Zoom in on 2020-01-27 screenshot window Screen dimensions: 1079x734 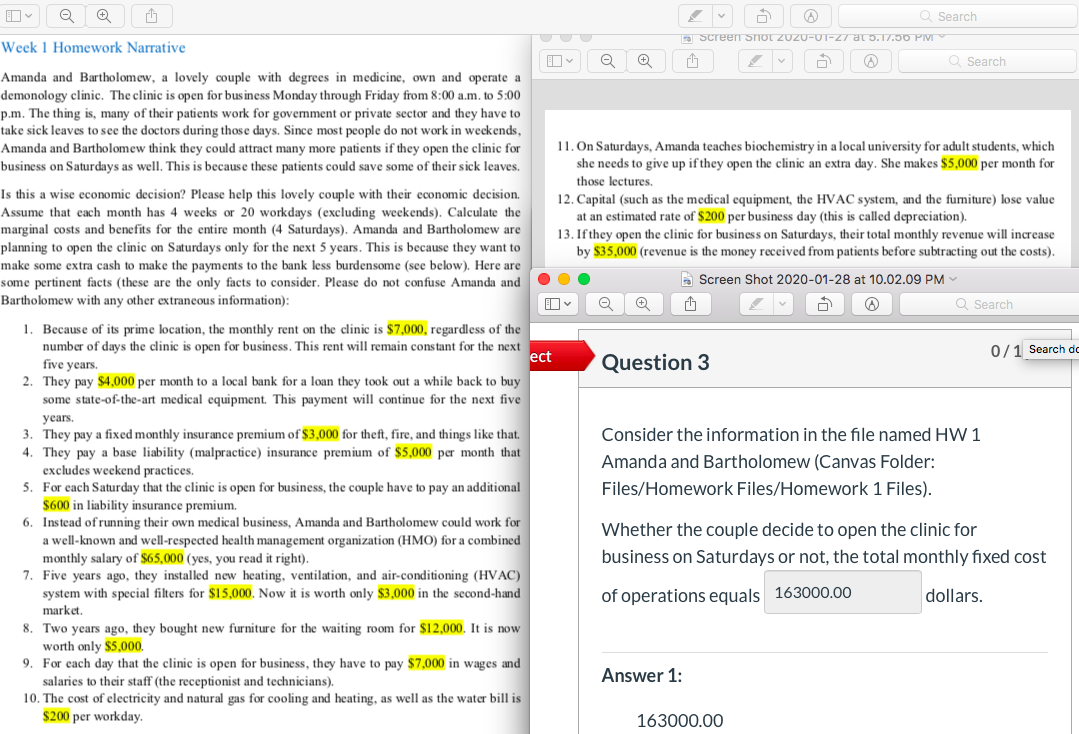[x=645, y=61]
